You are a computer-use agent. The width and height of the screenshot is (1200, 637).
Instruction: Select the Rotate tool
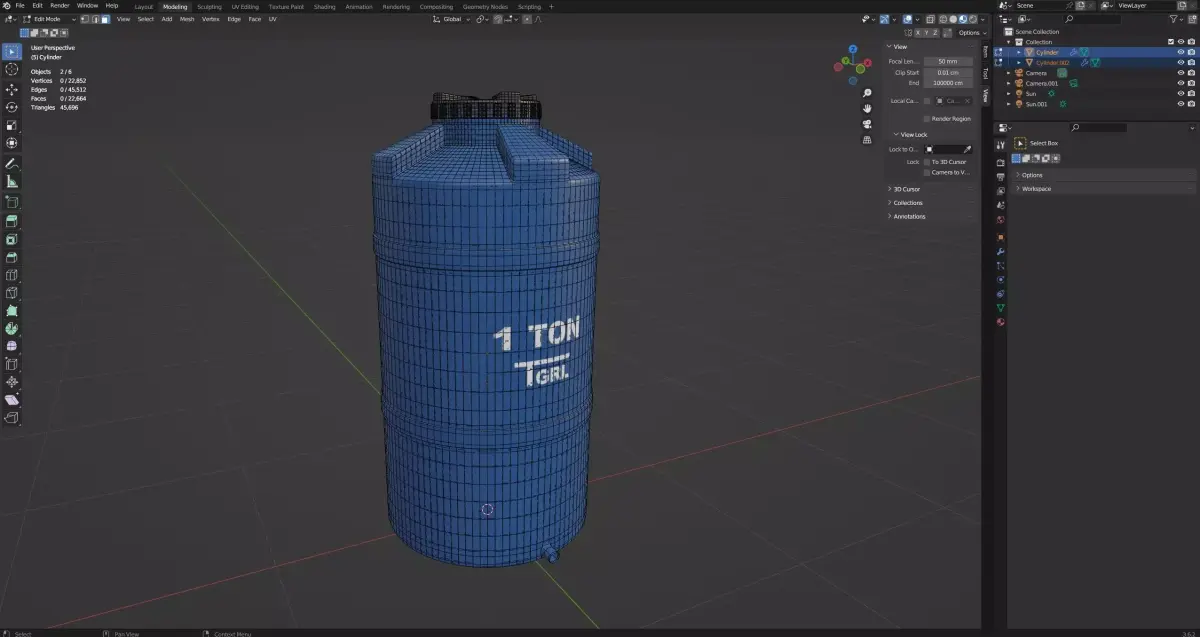tap(12, 107)
